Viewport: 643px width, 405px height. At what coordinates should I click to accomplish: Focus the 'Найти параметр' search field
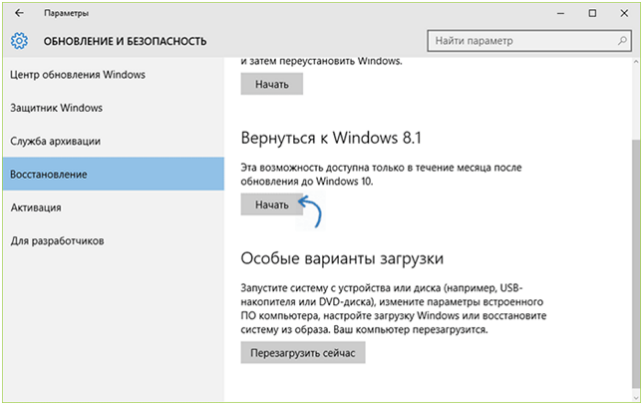click(x=529, y=41)
